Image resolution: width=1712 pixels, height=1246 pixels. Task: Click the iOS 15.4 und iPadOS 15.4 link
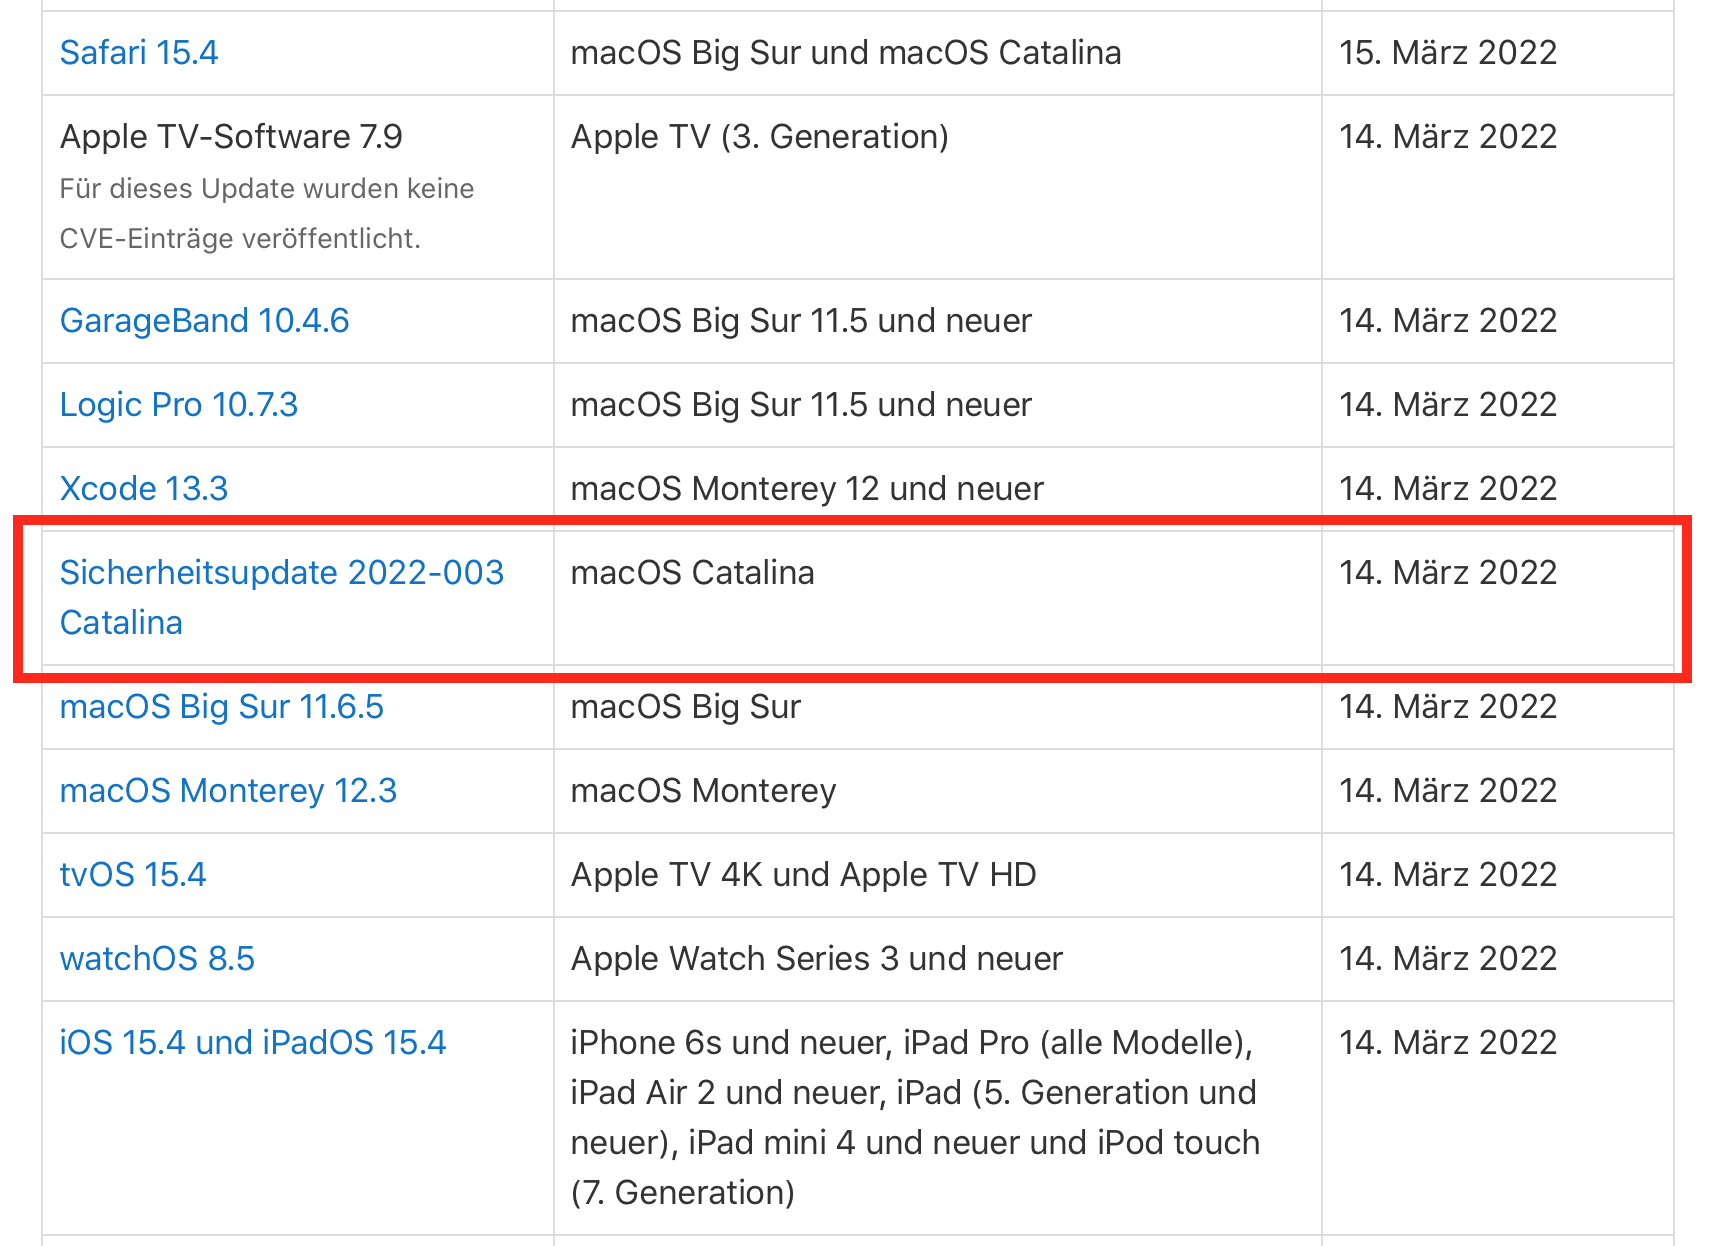[x=253, y=1043]
